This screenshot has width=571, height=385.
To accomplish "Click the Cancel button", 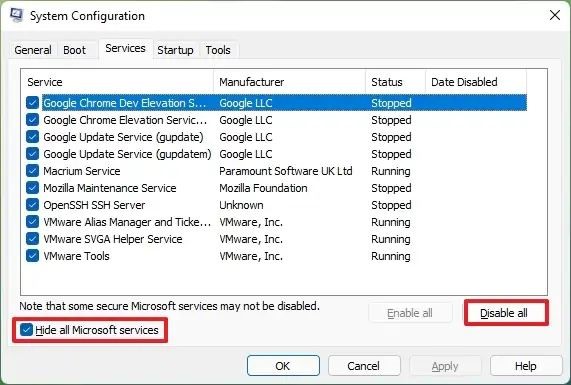I will pyautogui.click(x=364, y=366).
